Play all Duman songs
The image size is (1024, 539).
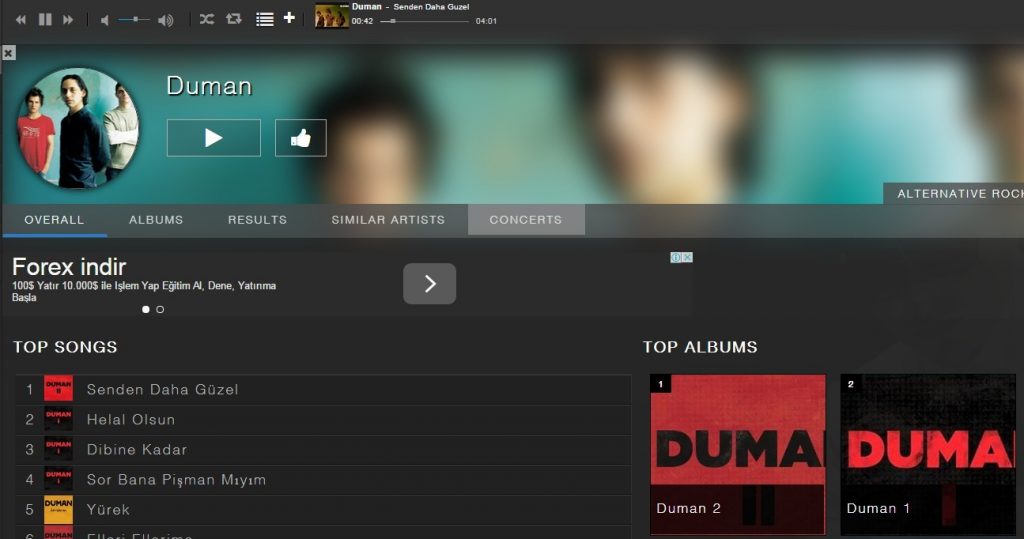(214, 138)
